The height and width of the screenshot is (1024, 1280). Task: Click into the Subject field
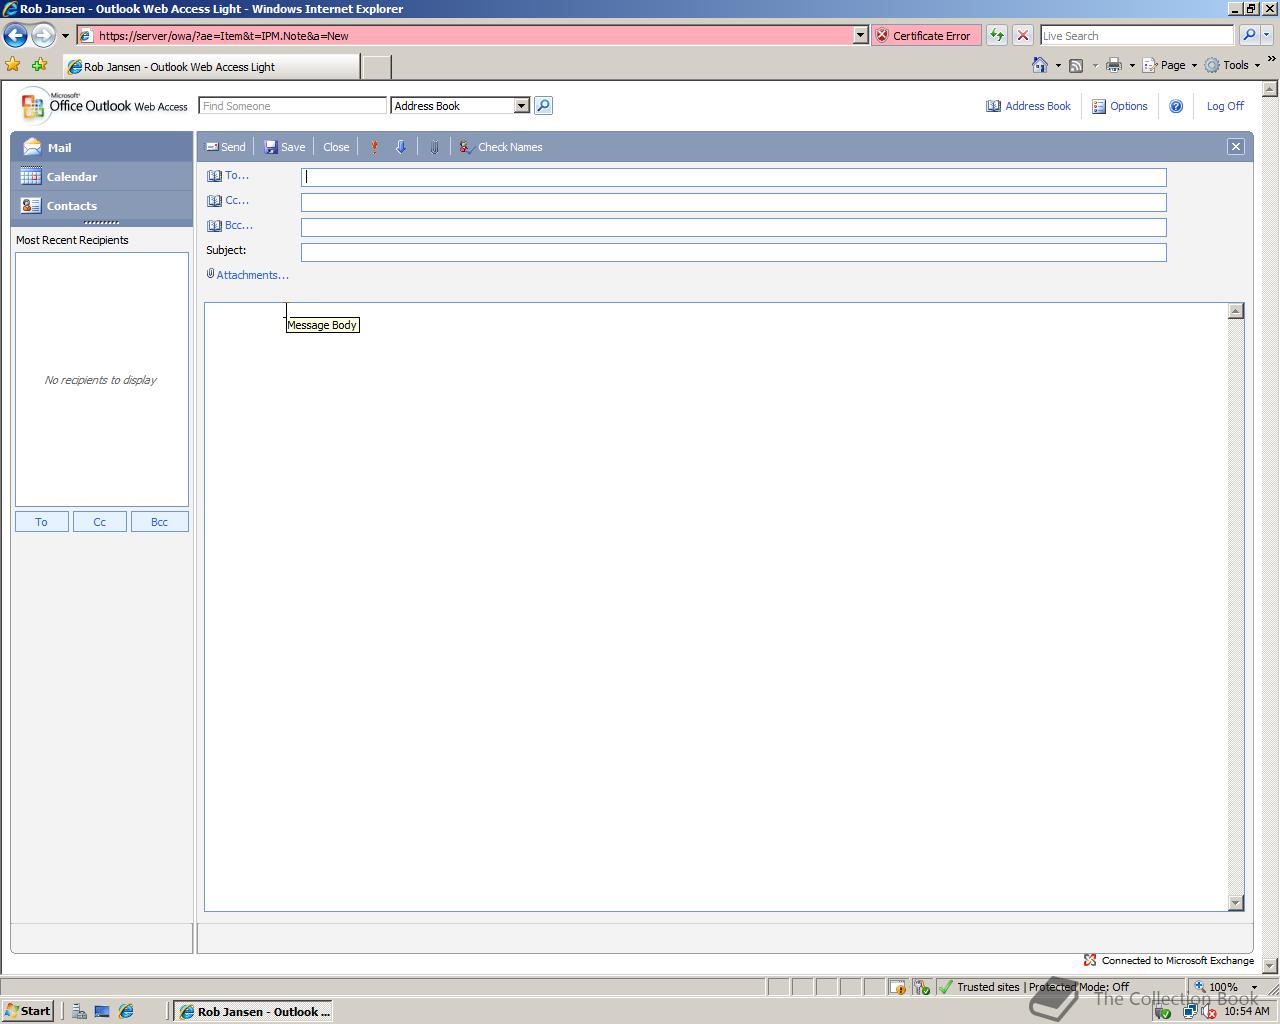pos(733,252)
